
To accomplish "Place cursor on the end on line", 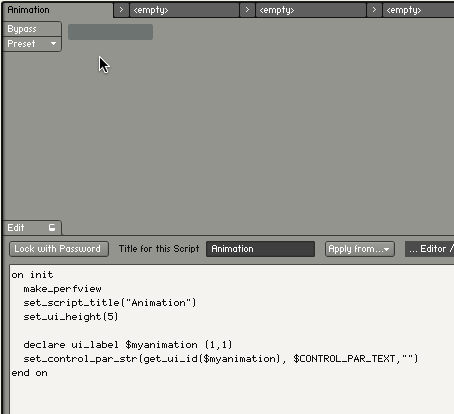I will 29,373.
